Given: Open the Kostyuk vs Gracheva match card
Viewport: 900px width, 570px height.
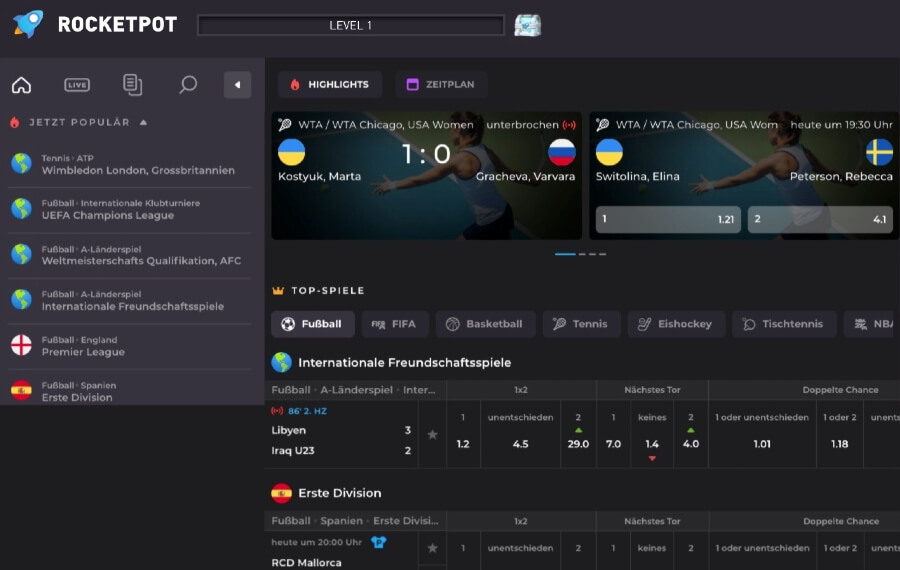Looking at the screenshot, I should (426, 175).
